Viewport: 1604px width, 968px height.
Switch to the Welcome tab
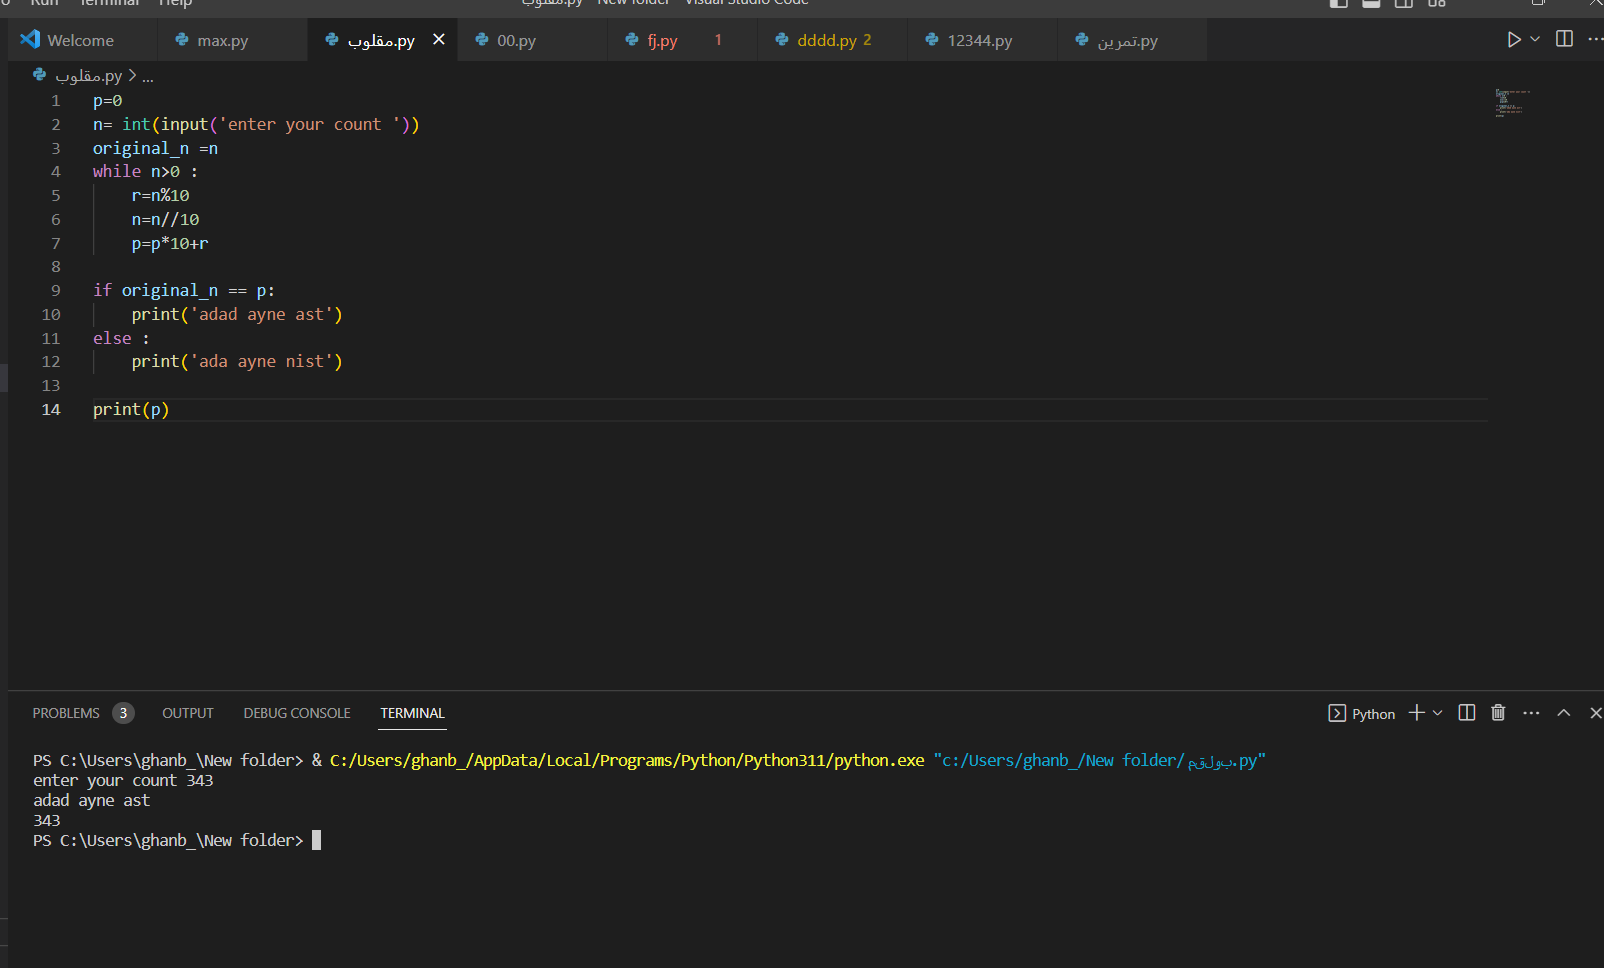82,40
